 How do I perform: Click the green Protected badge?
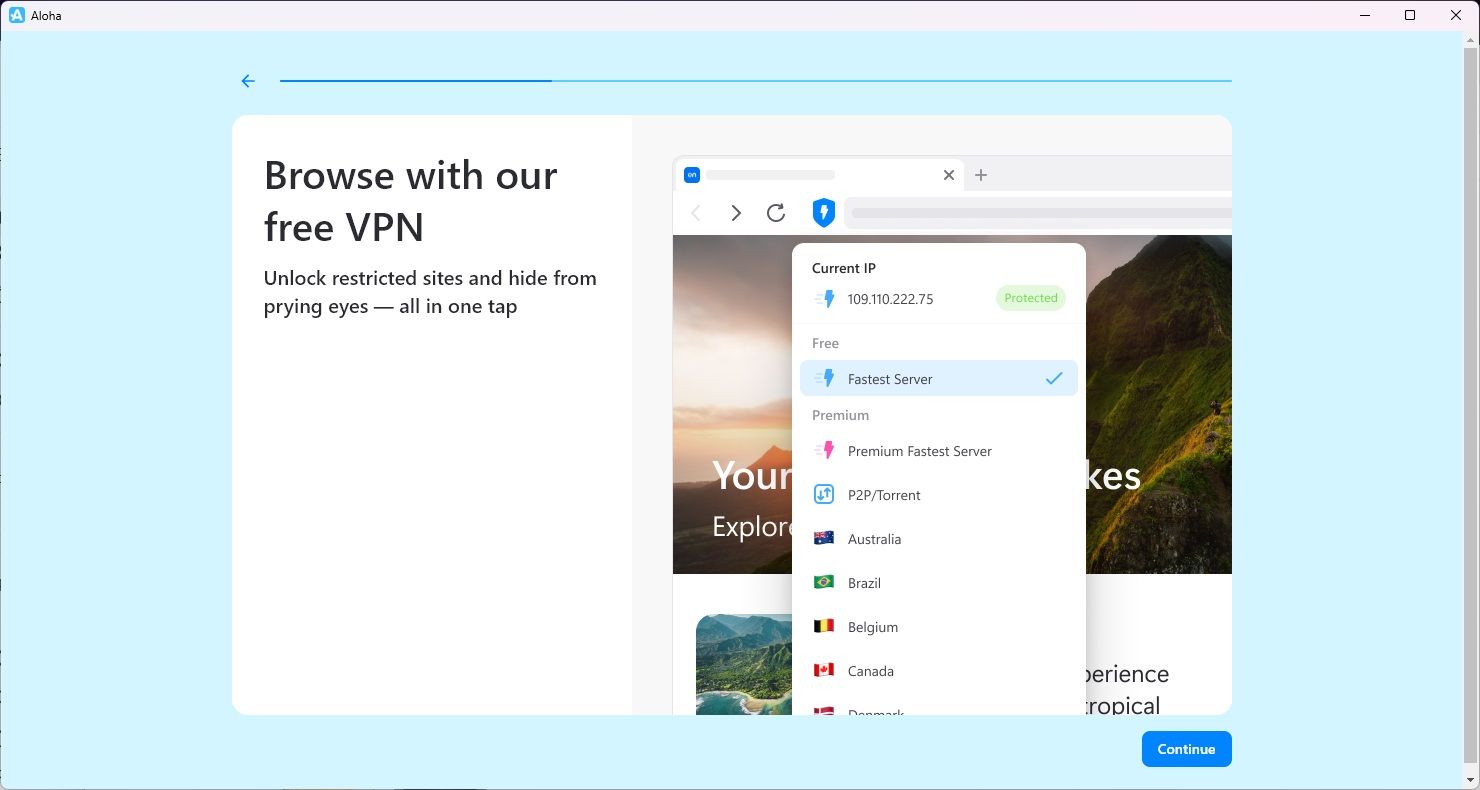click(1031, 298)
